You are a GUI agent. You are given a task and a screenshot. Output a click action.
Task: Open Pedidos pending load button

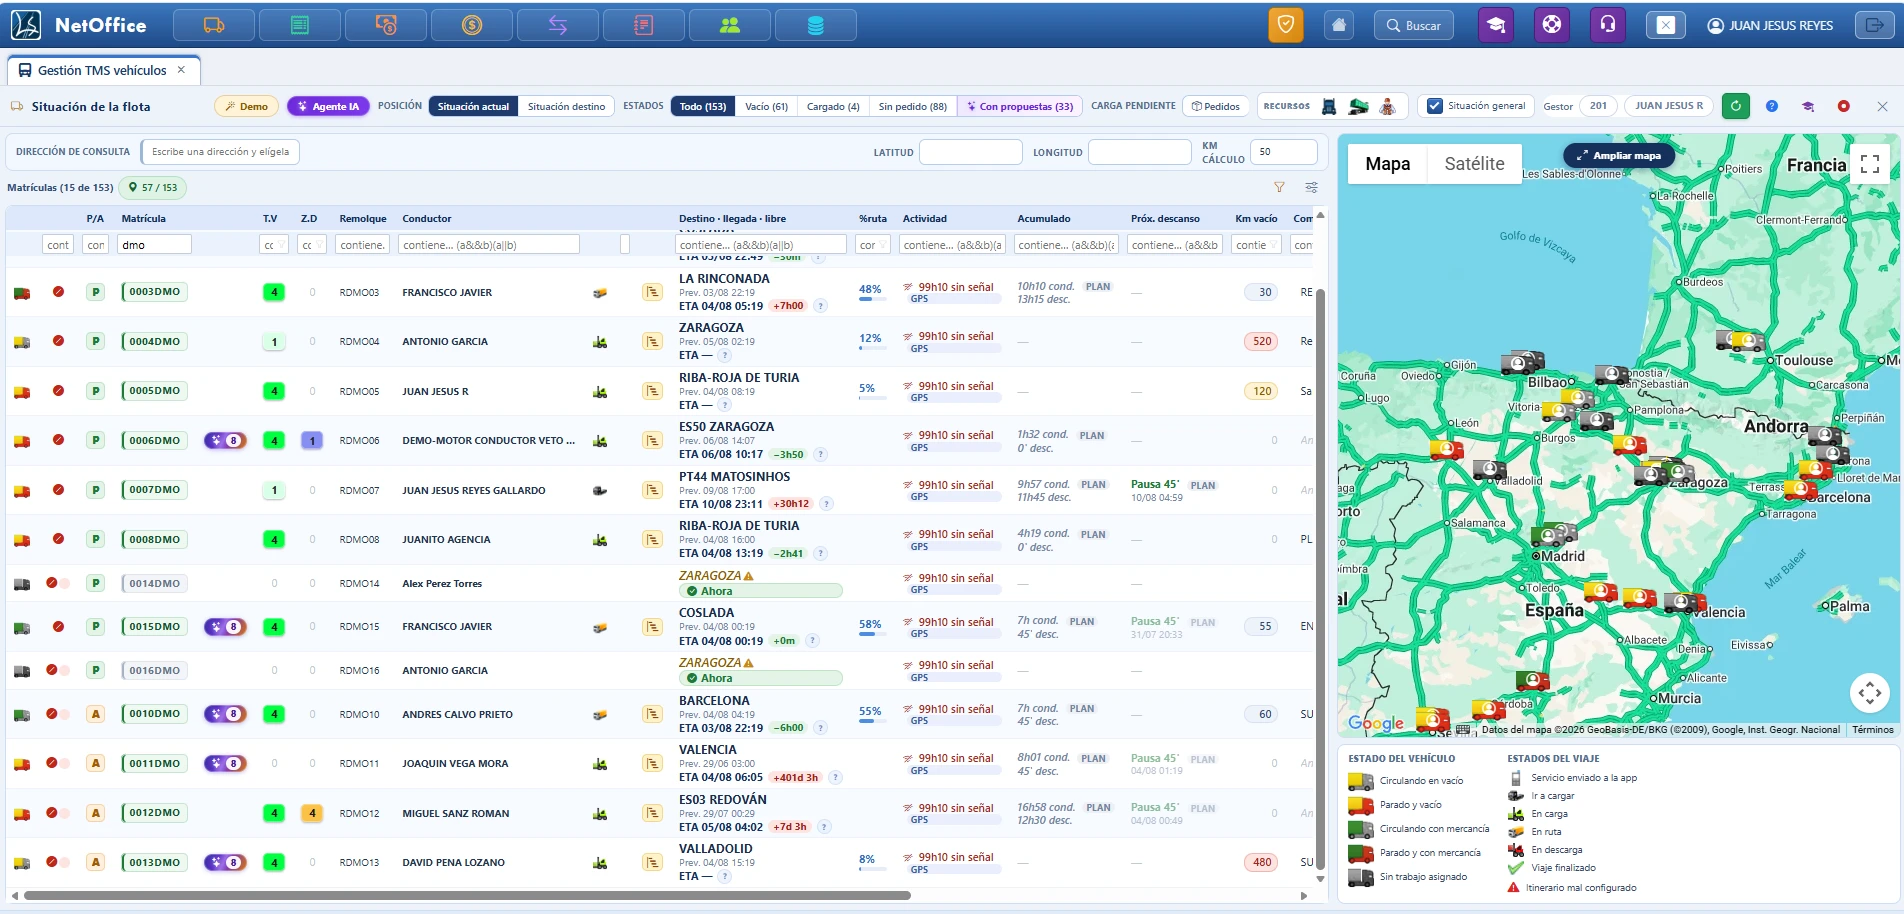(x=1216, y=106)
